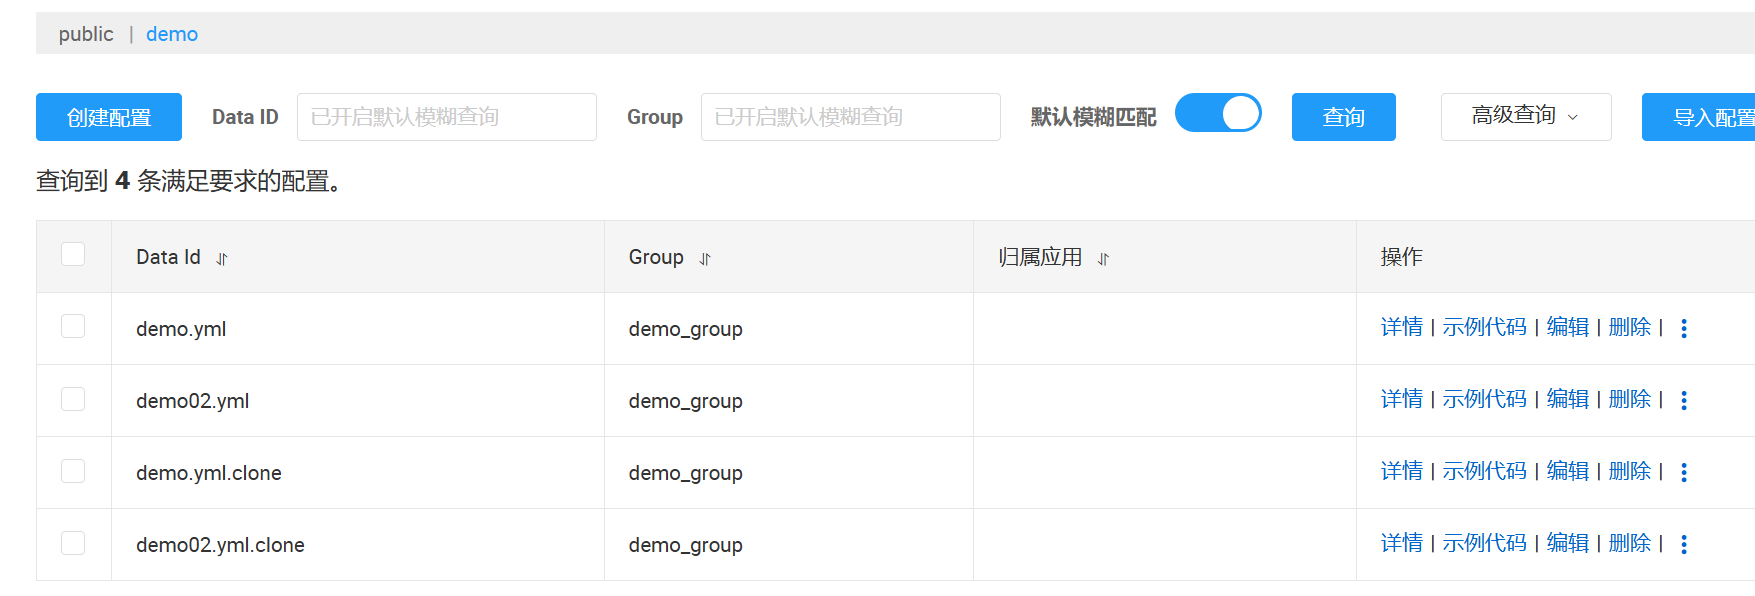
Task: Sort the table by Group column
Action: pyautogui.click(x=705, y=259)
